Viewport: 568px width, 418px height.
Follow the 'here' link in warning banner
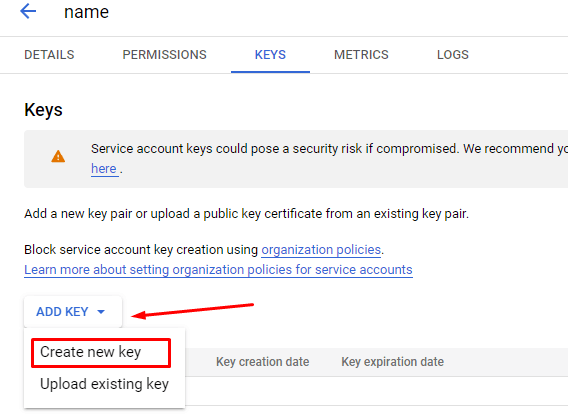click(104, 169)
